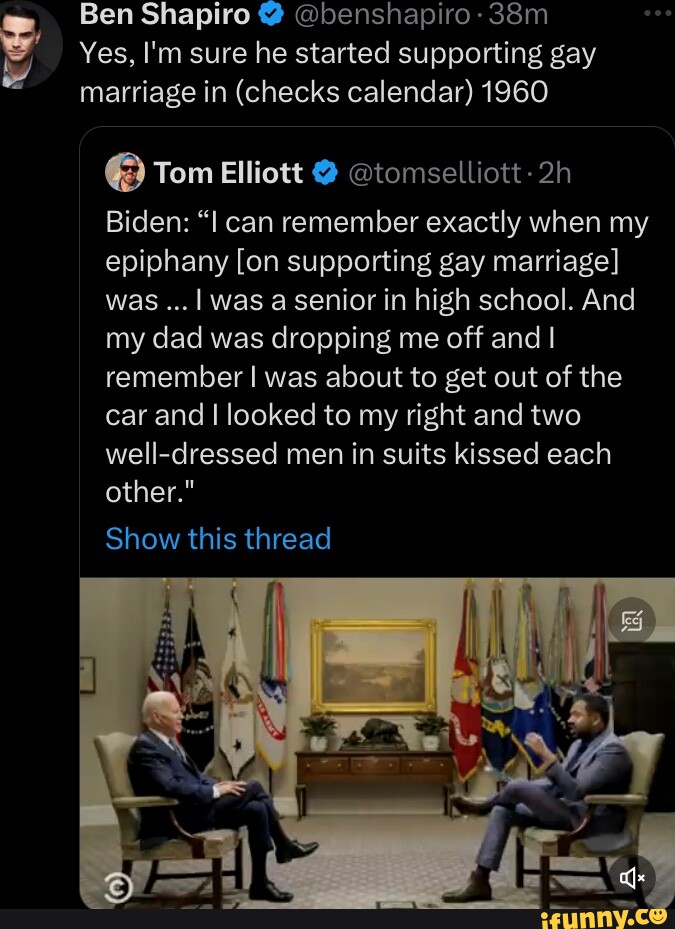Click the Ben Shapiro display name
675x929 pixels.
click(x=164, y=15)
